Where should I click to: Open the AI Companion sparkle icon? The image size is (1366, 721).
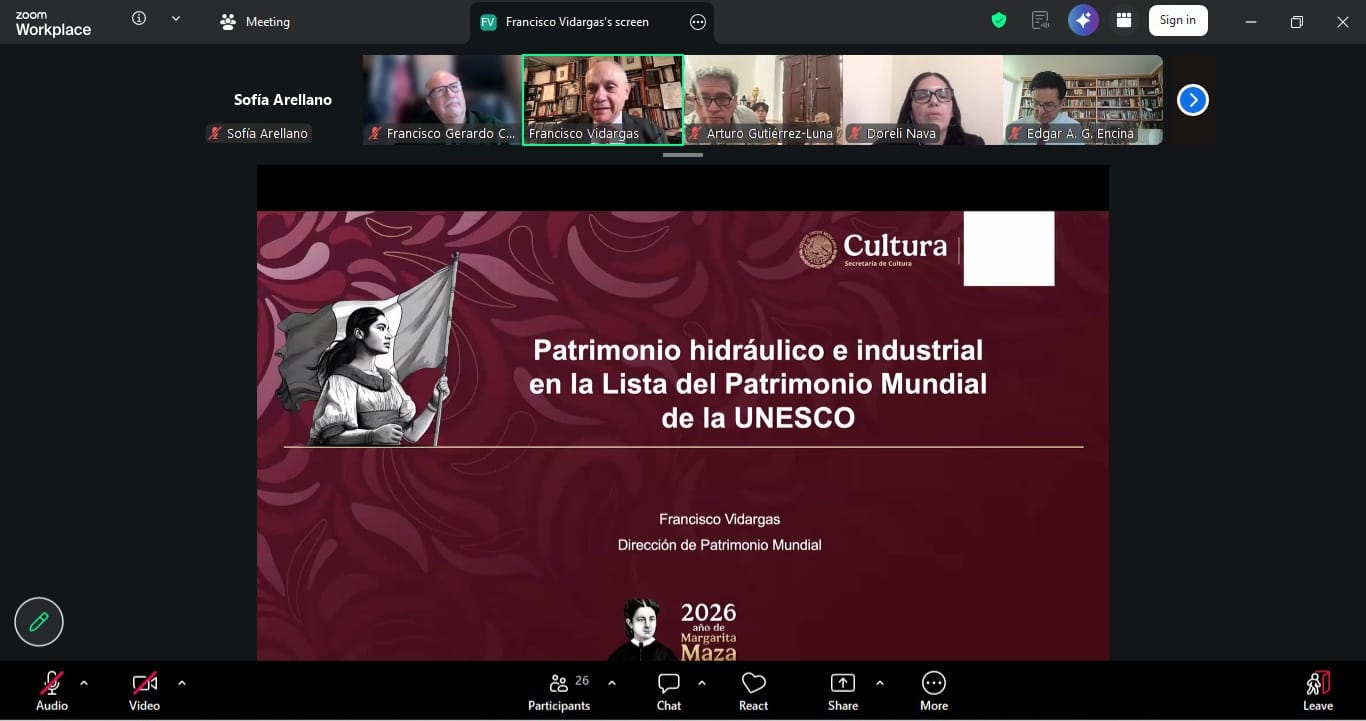pyautogui.click(x=1083, y=21)
